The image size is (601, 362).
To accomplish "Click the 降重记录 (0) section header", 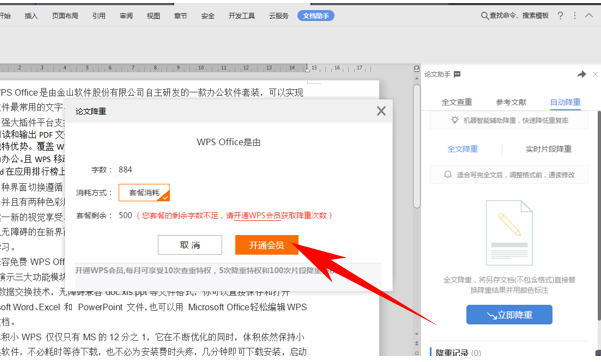I will click(458, 352).
